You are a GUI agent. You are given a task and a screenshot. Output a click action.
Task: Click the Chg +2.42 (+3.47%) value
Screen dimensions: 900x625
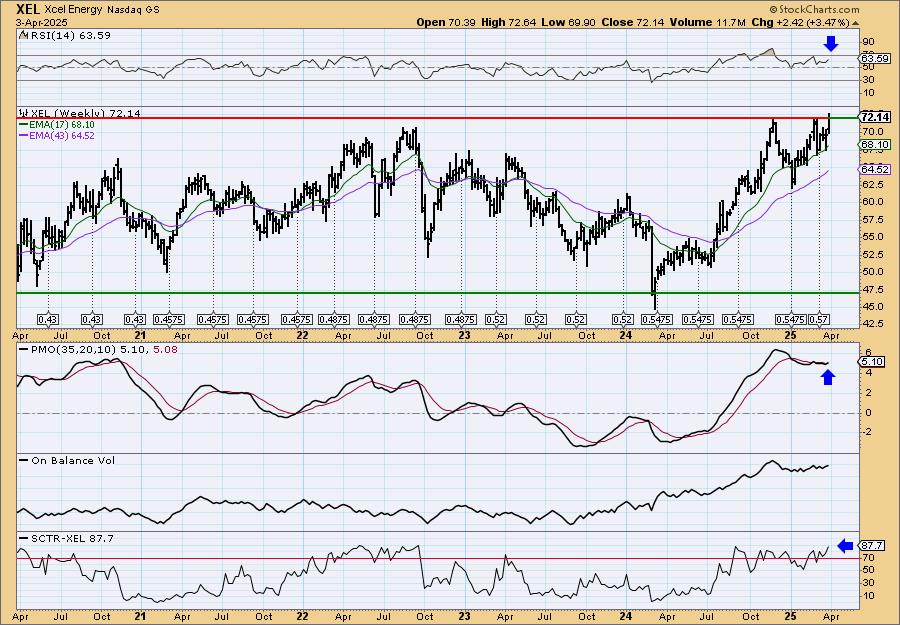[x=800, y=22]
